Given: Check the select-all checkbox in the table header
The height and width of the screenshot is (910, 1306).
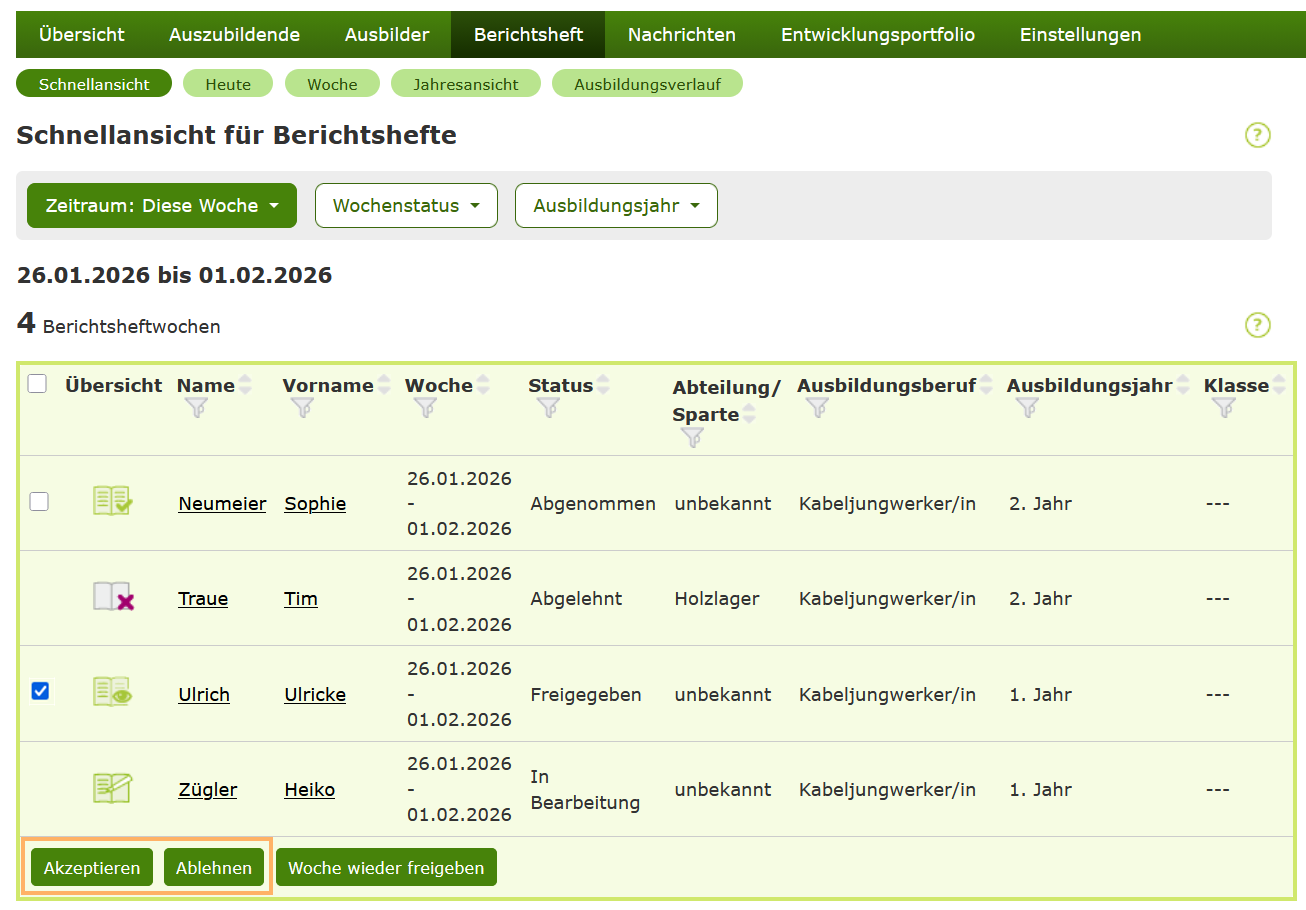Looking at the screenshot, I should pos(38,383).
